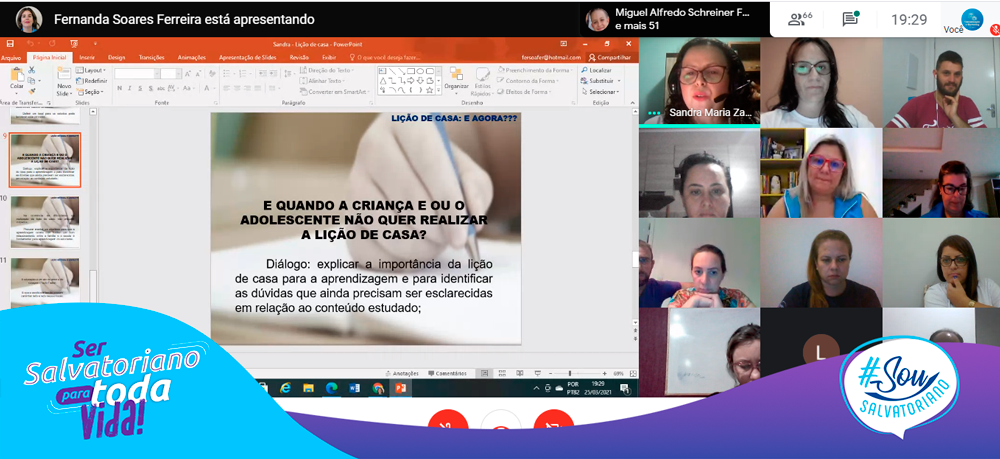This screenshot has width=1000, height=459.
Task: Toggle Bold formatting N button
Action: click(x=119, y=88)
